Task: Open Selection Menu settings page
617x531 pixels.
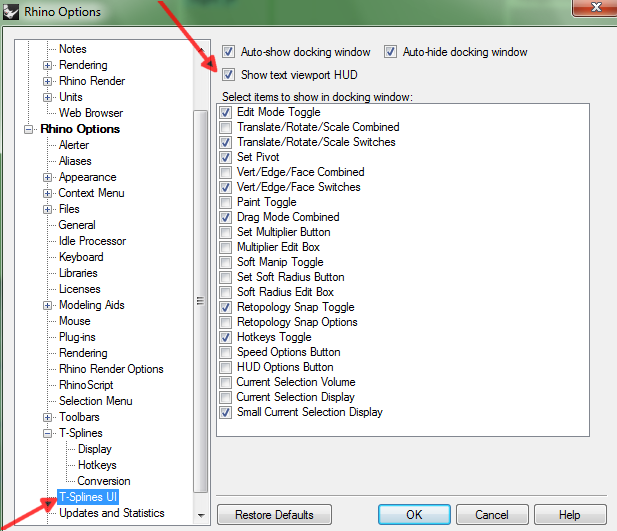Action: coord(96,401)
